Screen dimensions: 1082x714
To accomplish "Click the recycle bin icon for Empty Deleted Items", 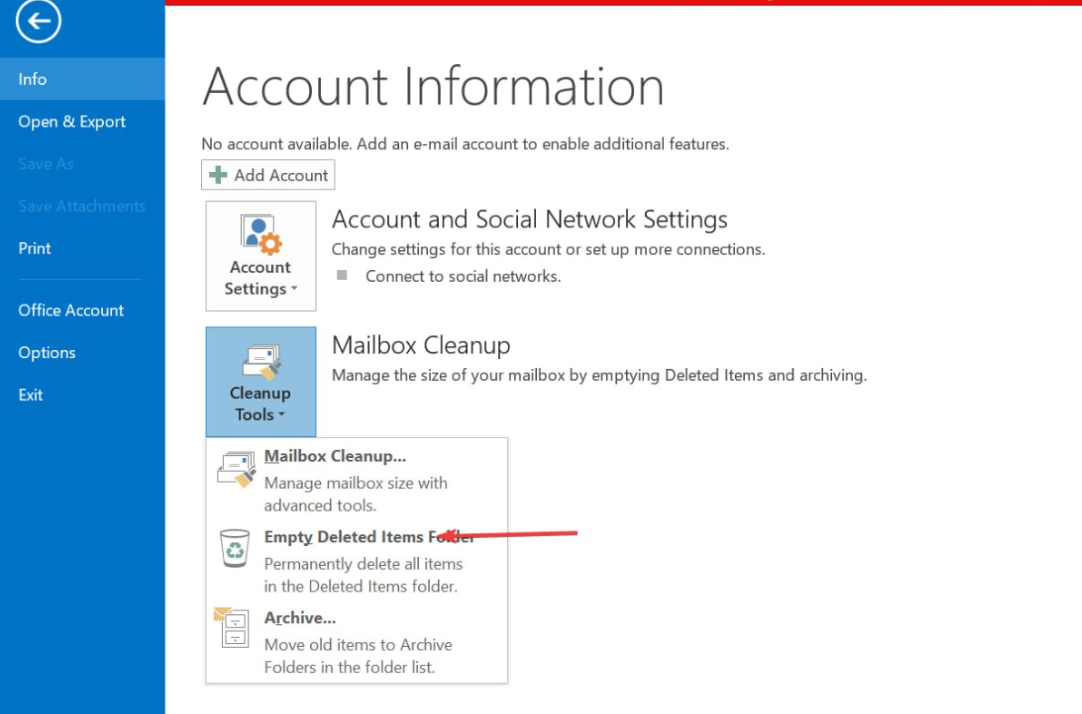I will tap(235, 548).
